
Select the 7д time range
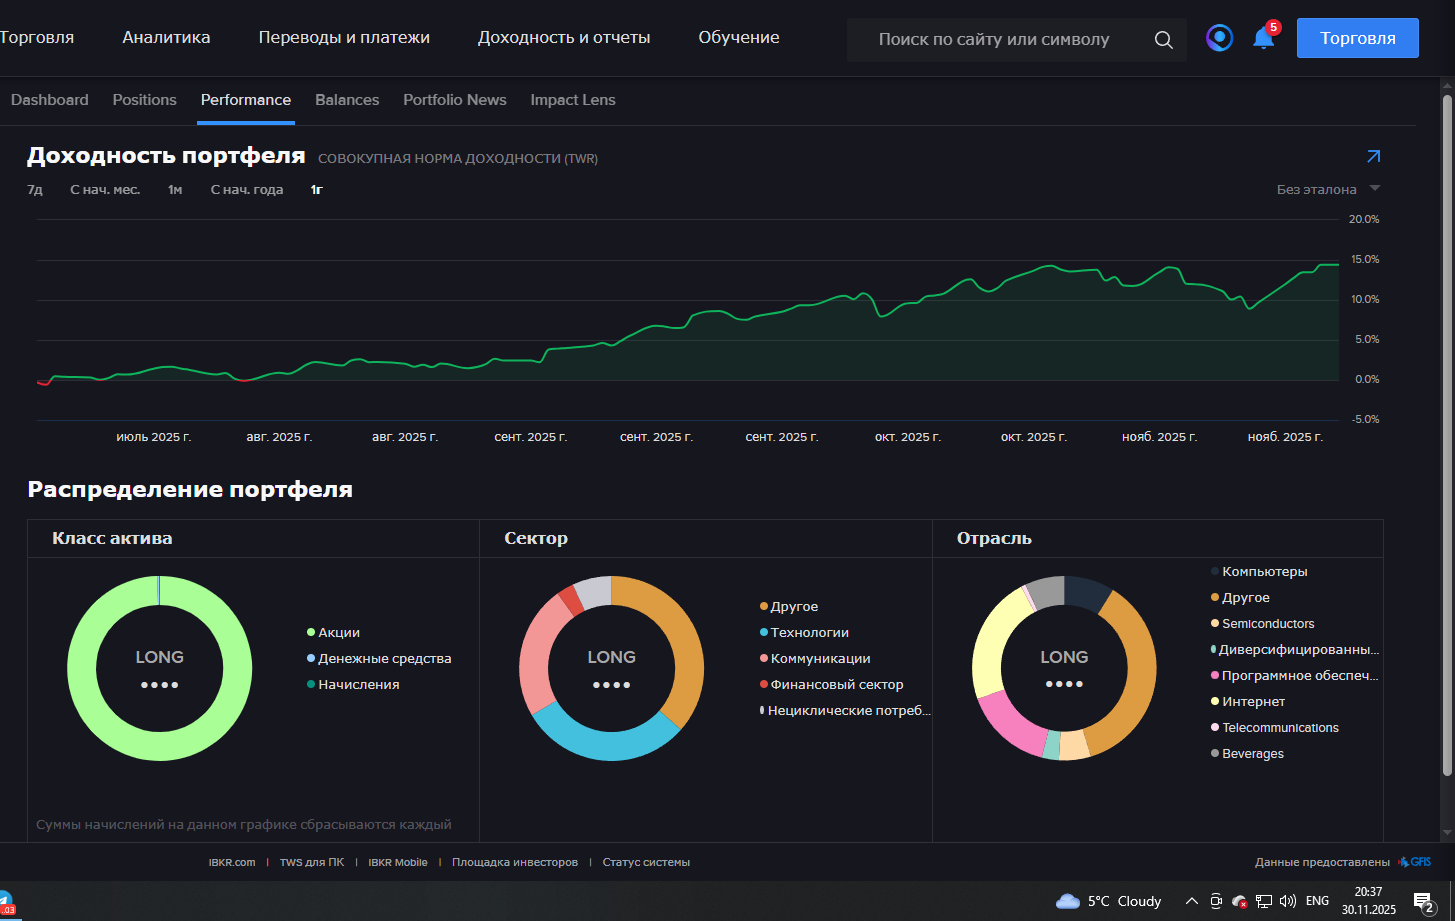35,190
